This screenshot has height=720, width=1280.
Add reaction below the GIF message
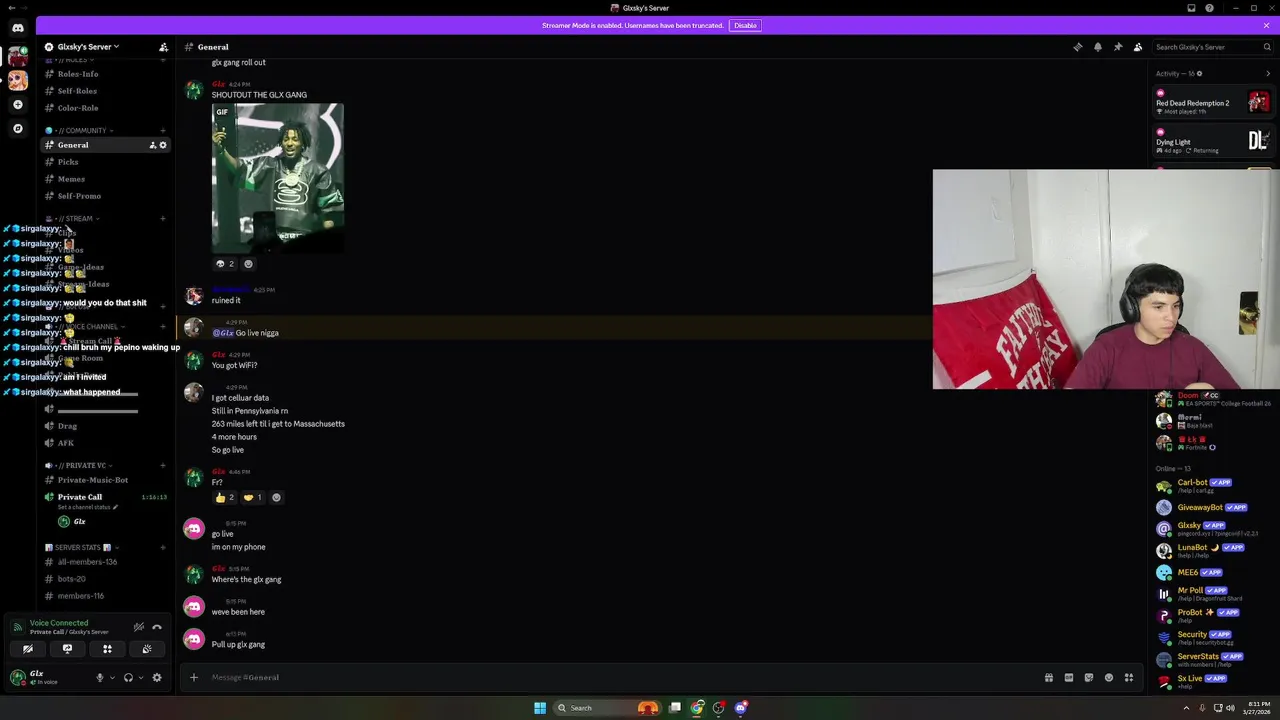point(249,264)
